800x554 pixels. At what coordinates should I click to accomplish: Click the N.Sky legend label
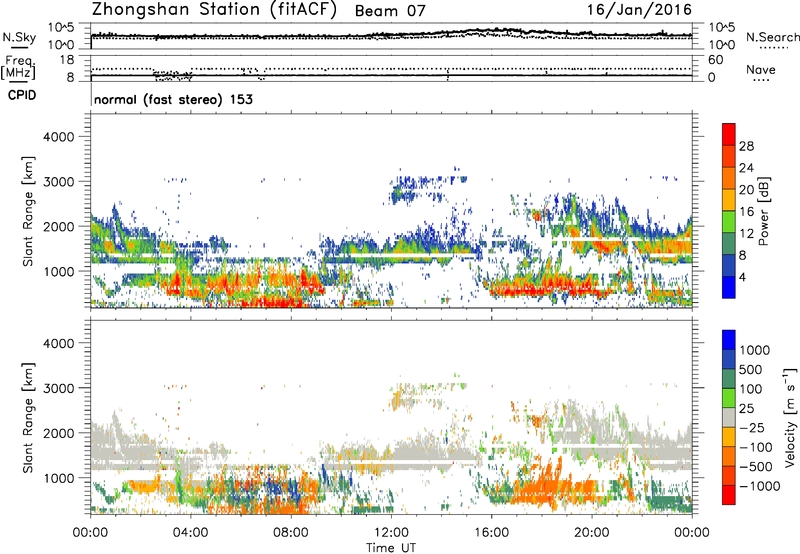click(x=19, y=37)
